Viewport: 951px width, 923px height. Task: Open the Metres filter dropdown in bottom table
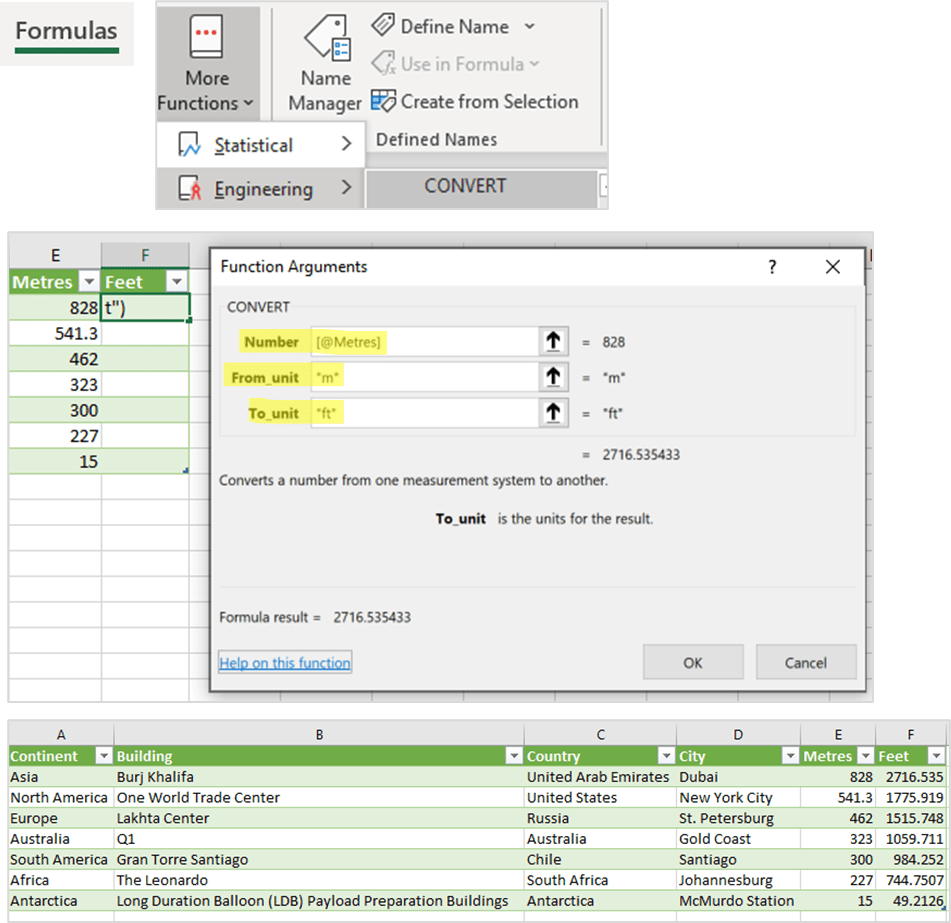866,756
